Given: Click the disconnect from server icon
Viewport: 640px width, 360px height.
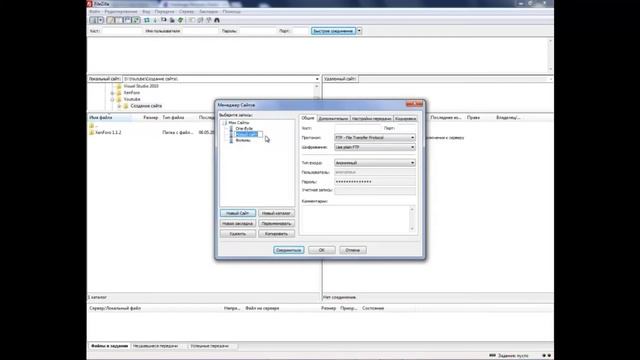Looking at the screenshot, I should [172, 20].
